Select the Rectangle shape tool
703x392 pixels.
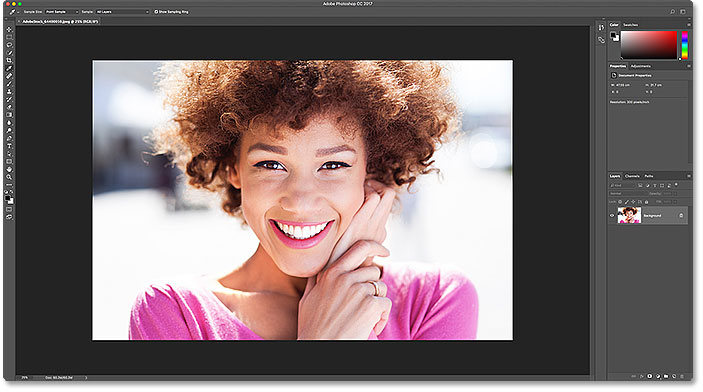point(9,162)
